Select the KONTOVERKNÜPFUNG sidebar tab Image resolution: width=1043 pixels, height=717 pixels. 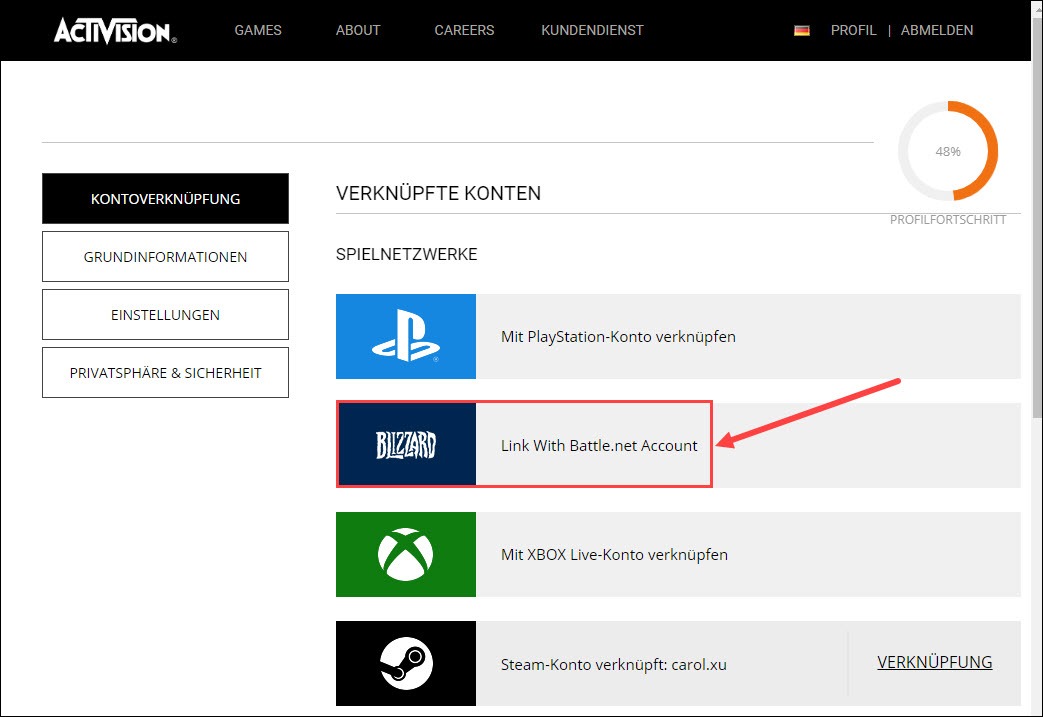pos(166,199)
